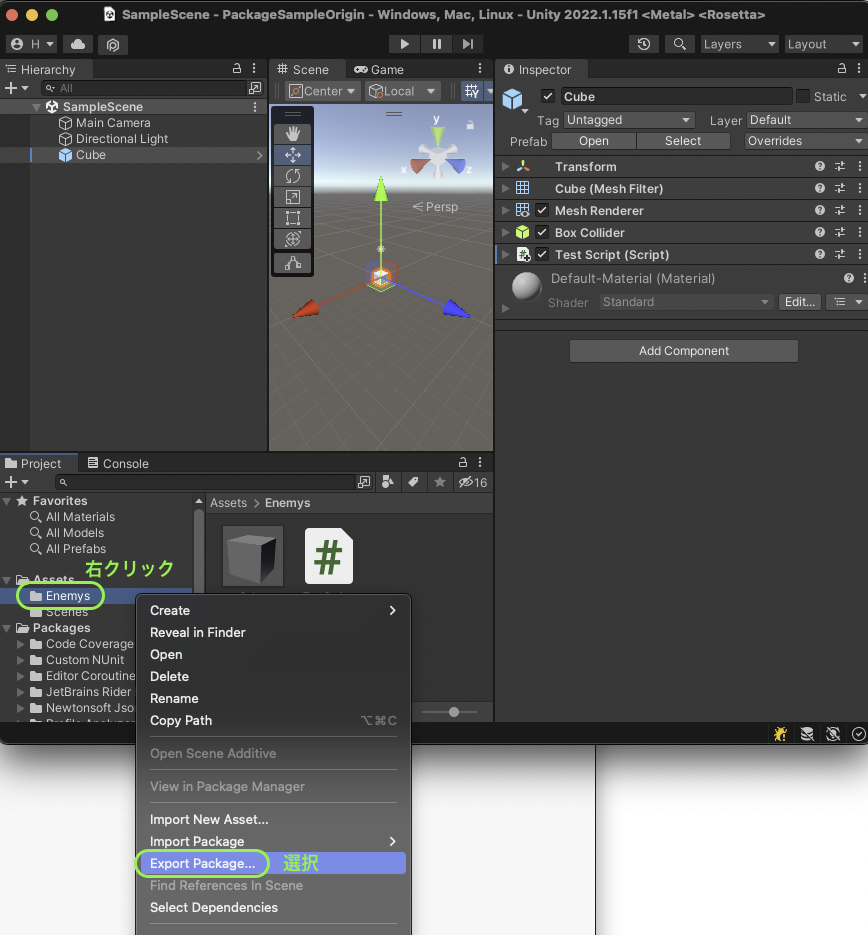The image size is (868, 935).
Task: Disable the Mesh Renderer component checkbox
Action: (542, 211)
